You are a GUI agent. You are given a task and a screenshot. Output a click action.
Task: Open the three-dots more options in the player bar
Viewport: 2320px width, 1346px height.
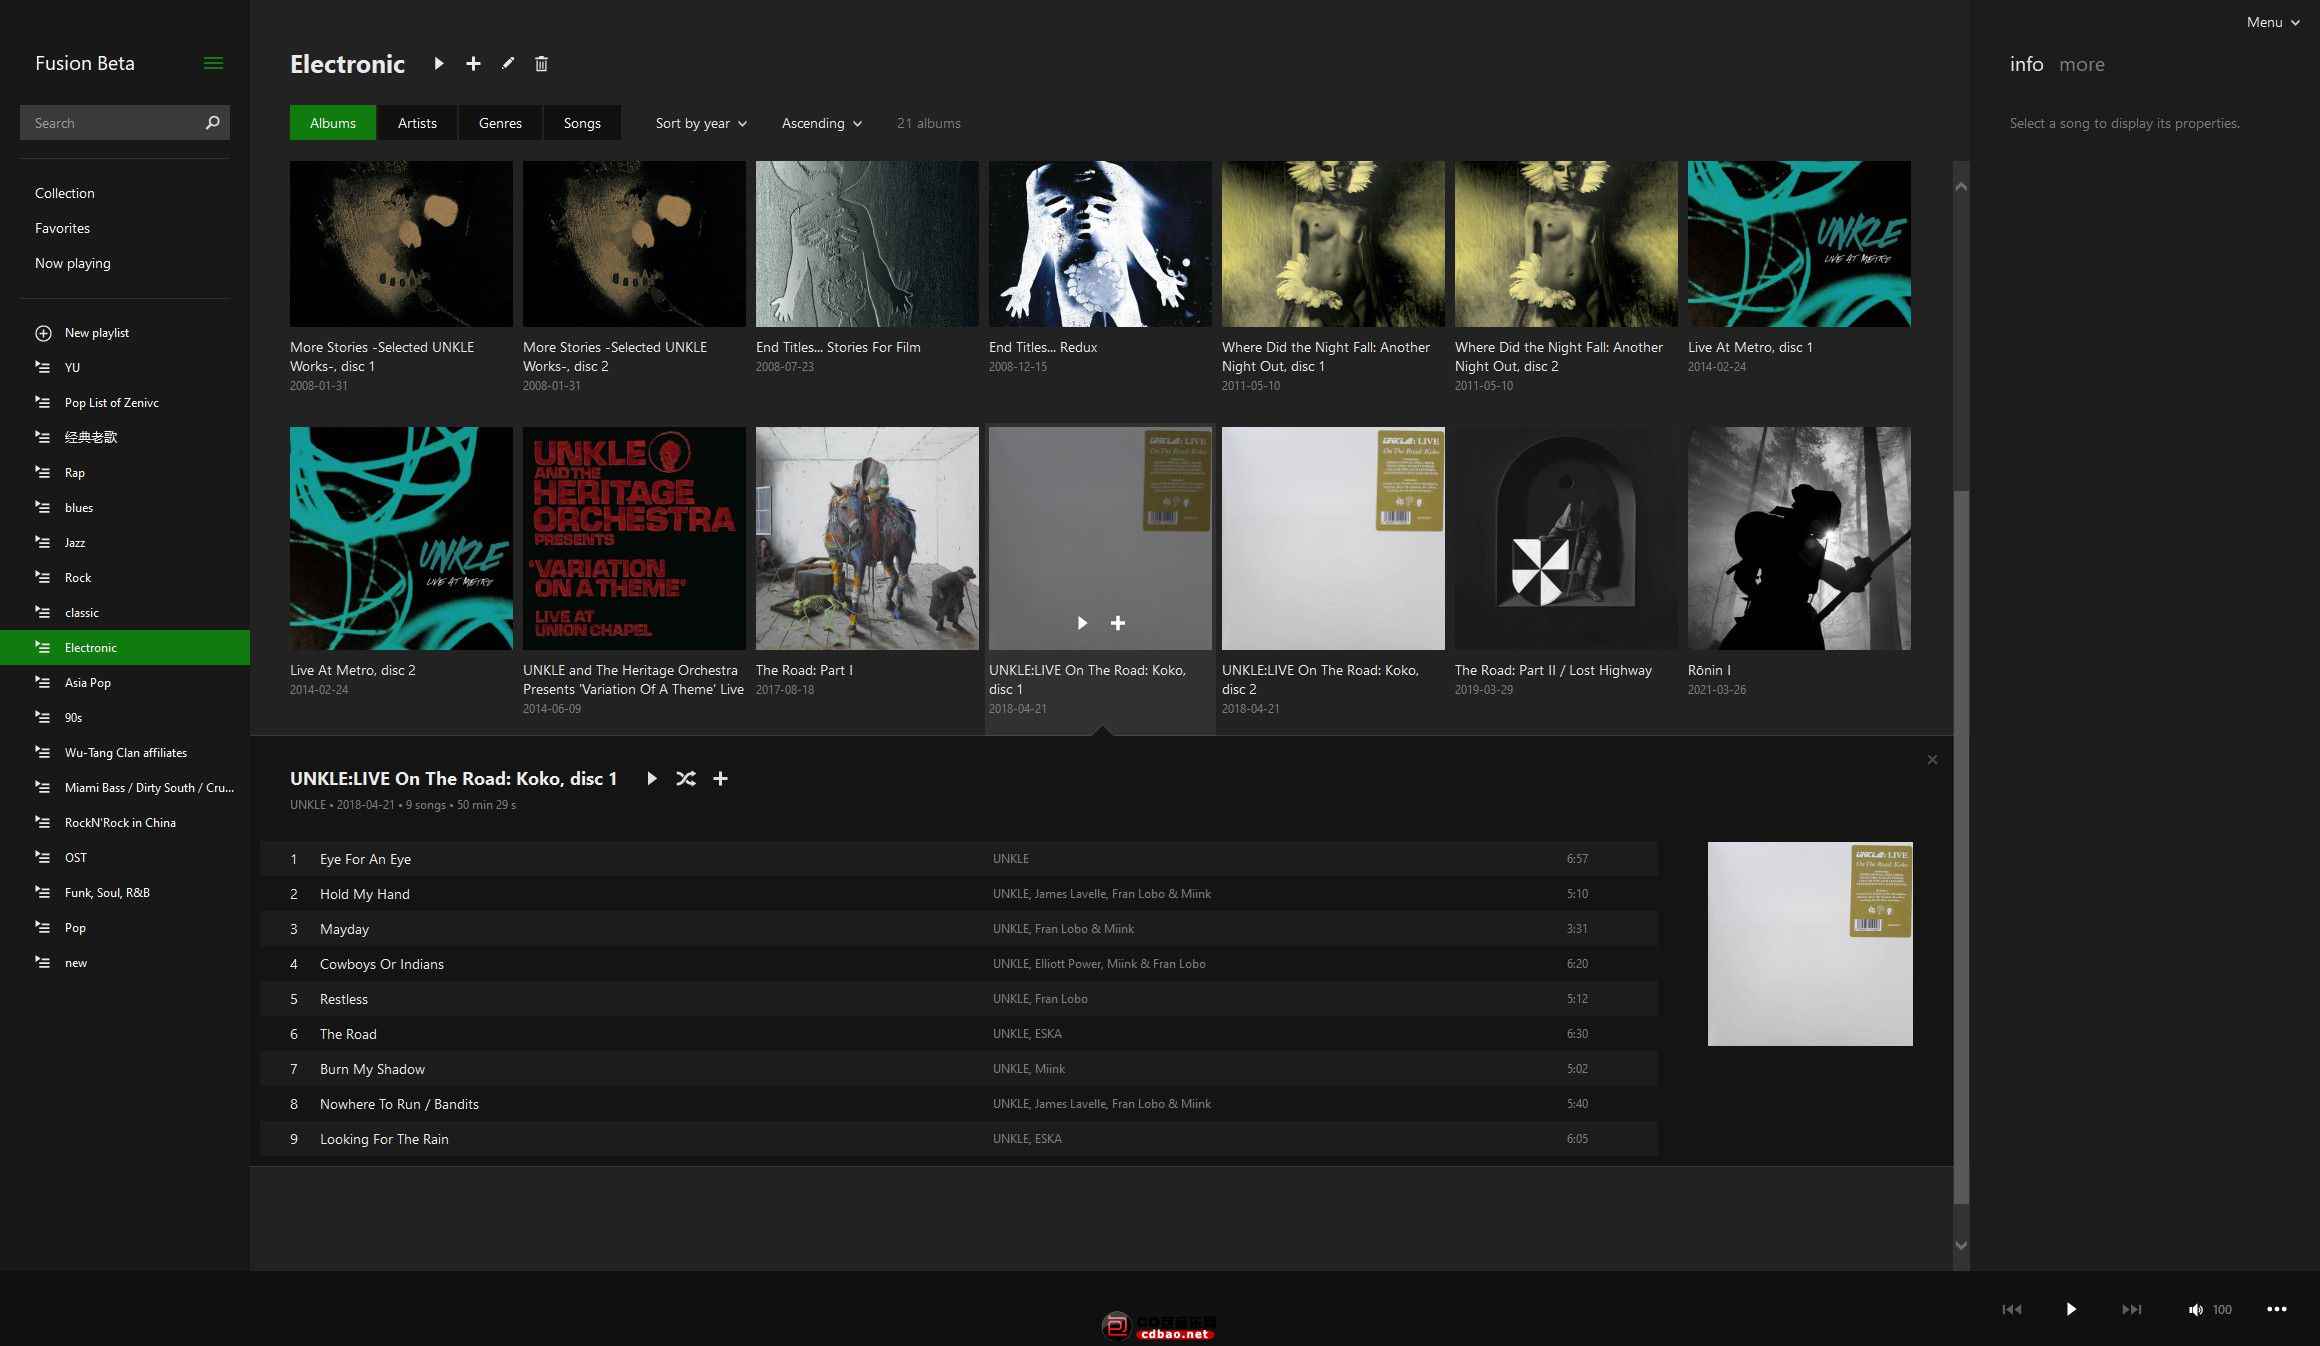(2277, 1309)
